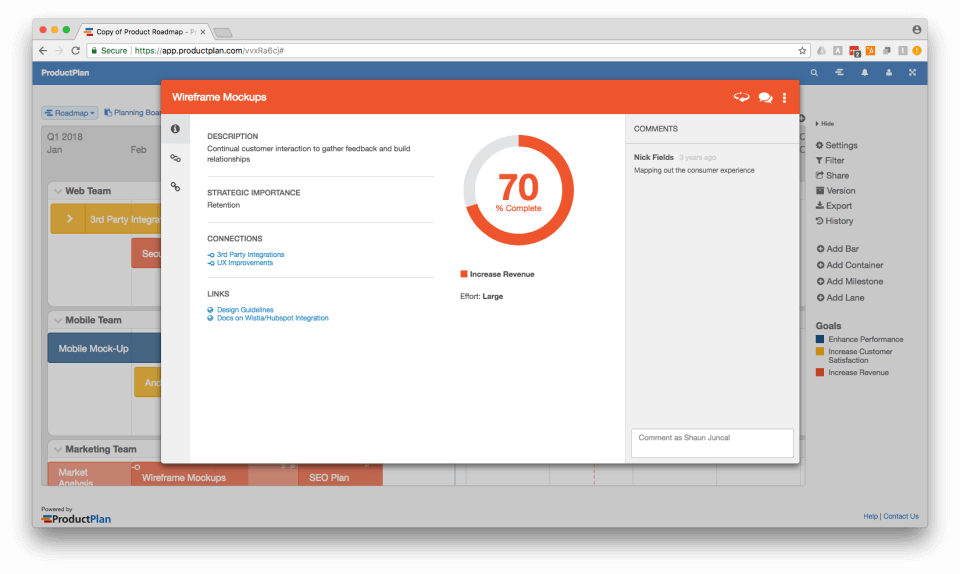Bookmark this page with star icon

tap(802, 50)
